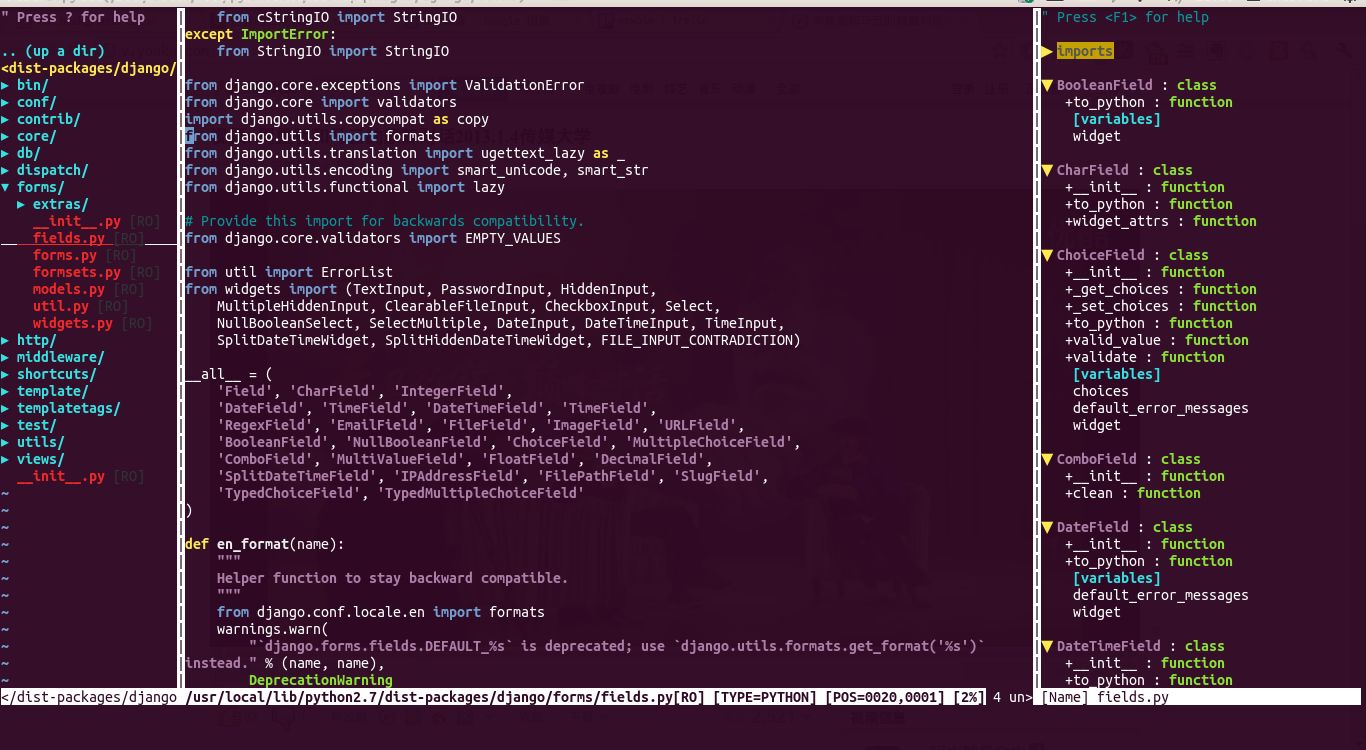Jump to ChoiceField choices variable
Image resolution: width=1366 pixels, height=750 pixels.
[x=1101, y=392]
